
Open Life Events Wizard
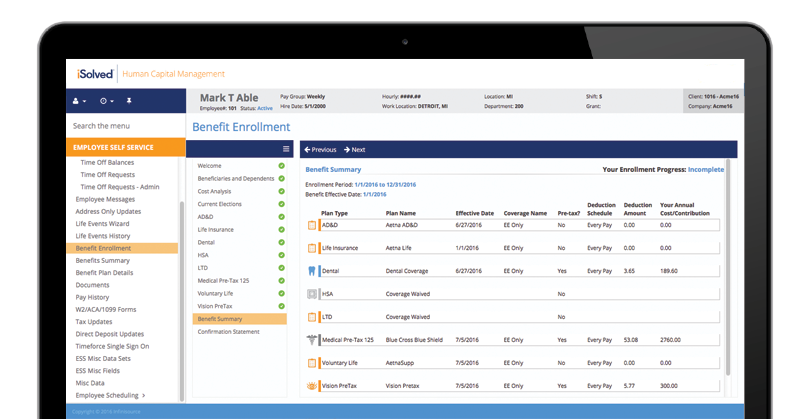[102, 224]
